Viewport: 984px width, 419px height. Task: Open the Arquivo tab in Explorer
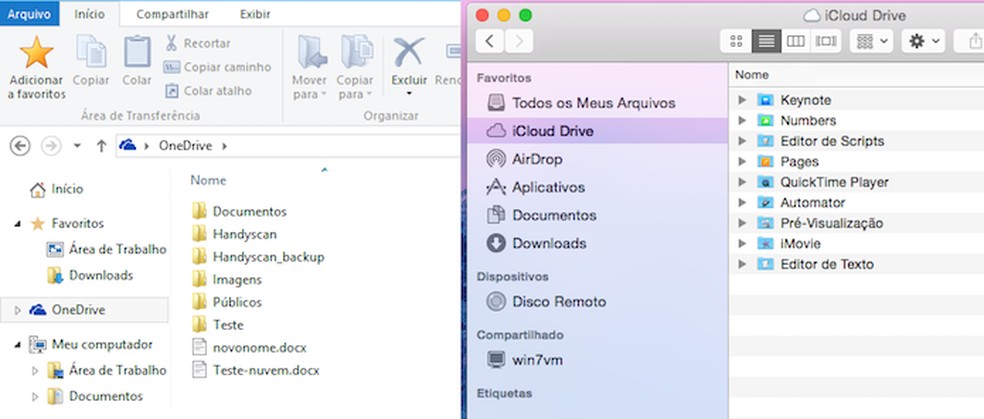29,13
